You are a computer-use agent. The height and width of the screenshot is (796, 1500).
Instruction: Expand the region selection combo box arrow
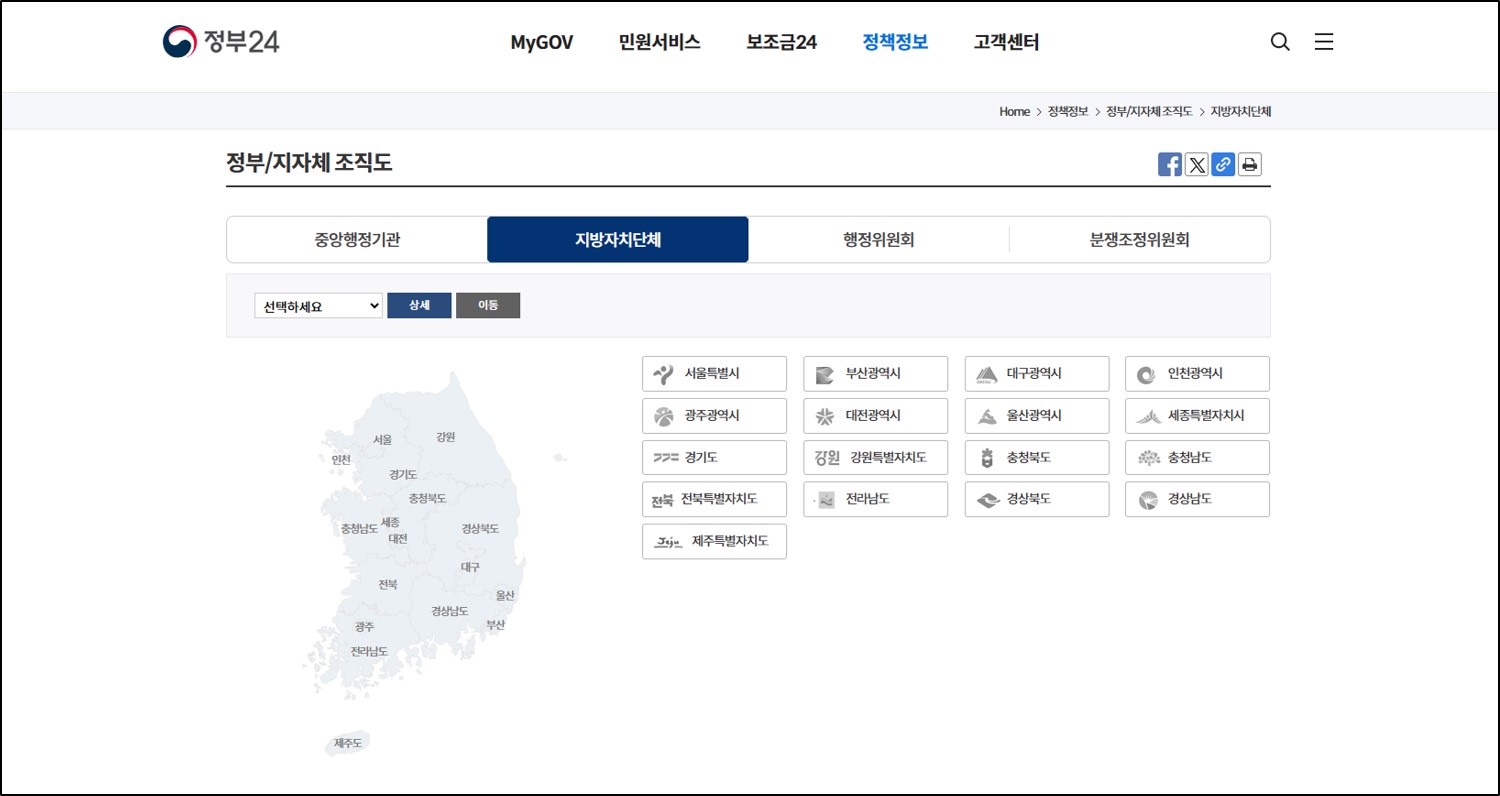(x=372, y=305)
